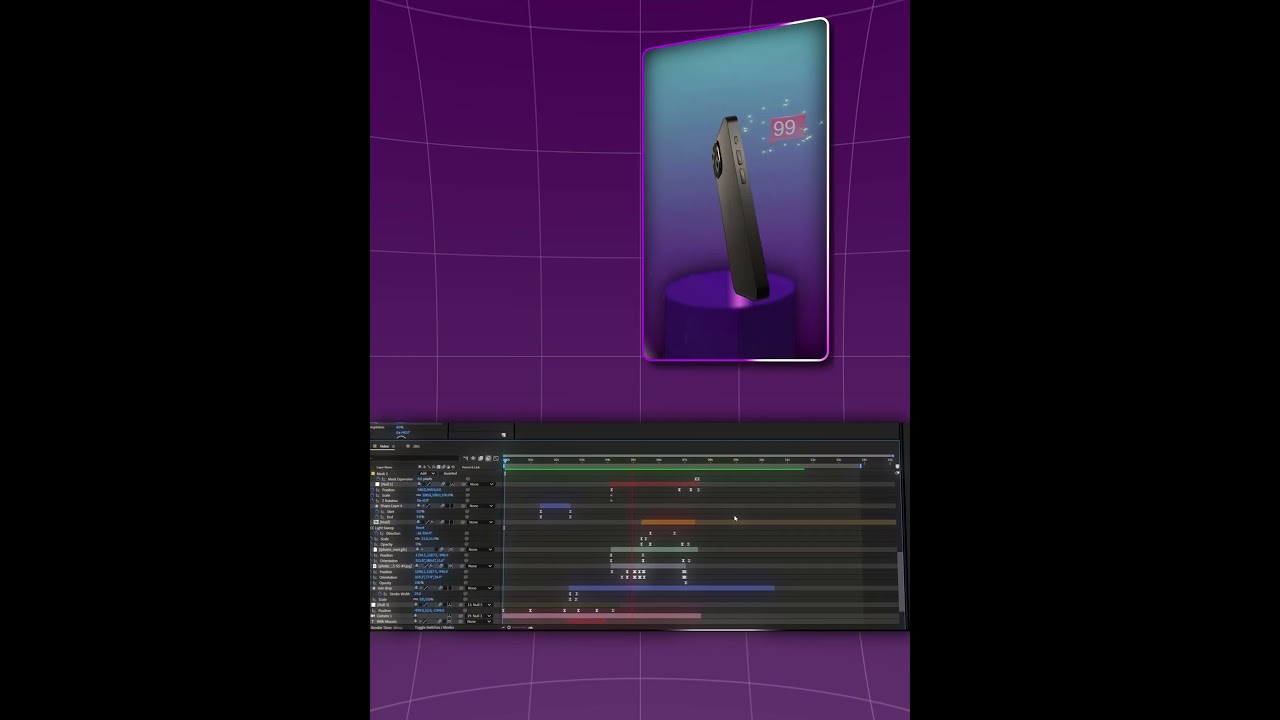Tick the Inverted checkbox for Mask 1
The height and width of the screenshot is (720, 1280).
[441, 473]
